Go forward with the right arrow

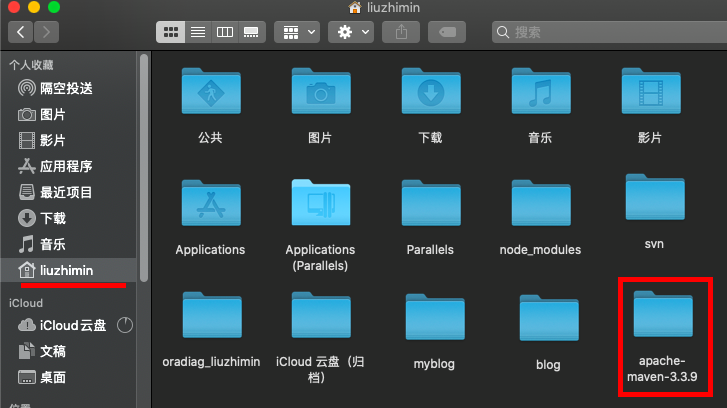(x=46, y=32)
